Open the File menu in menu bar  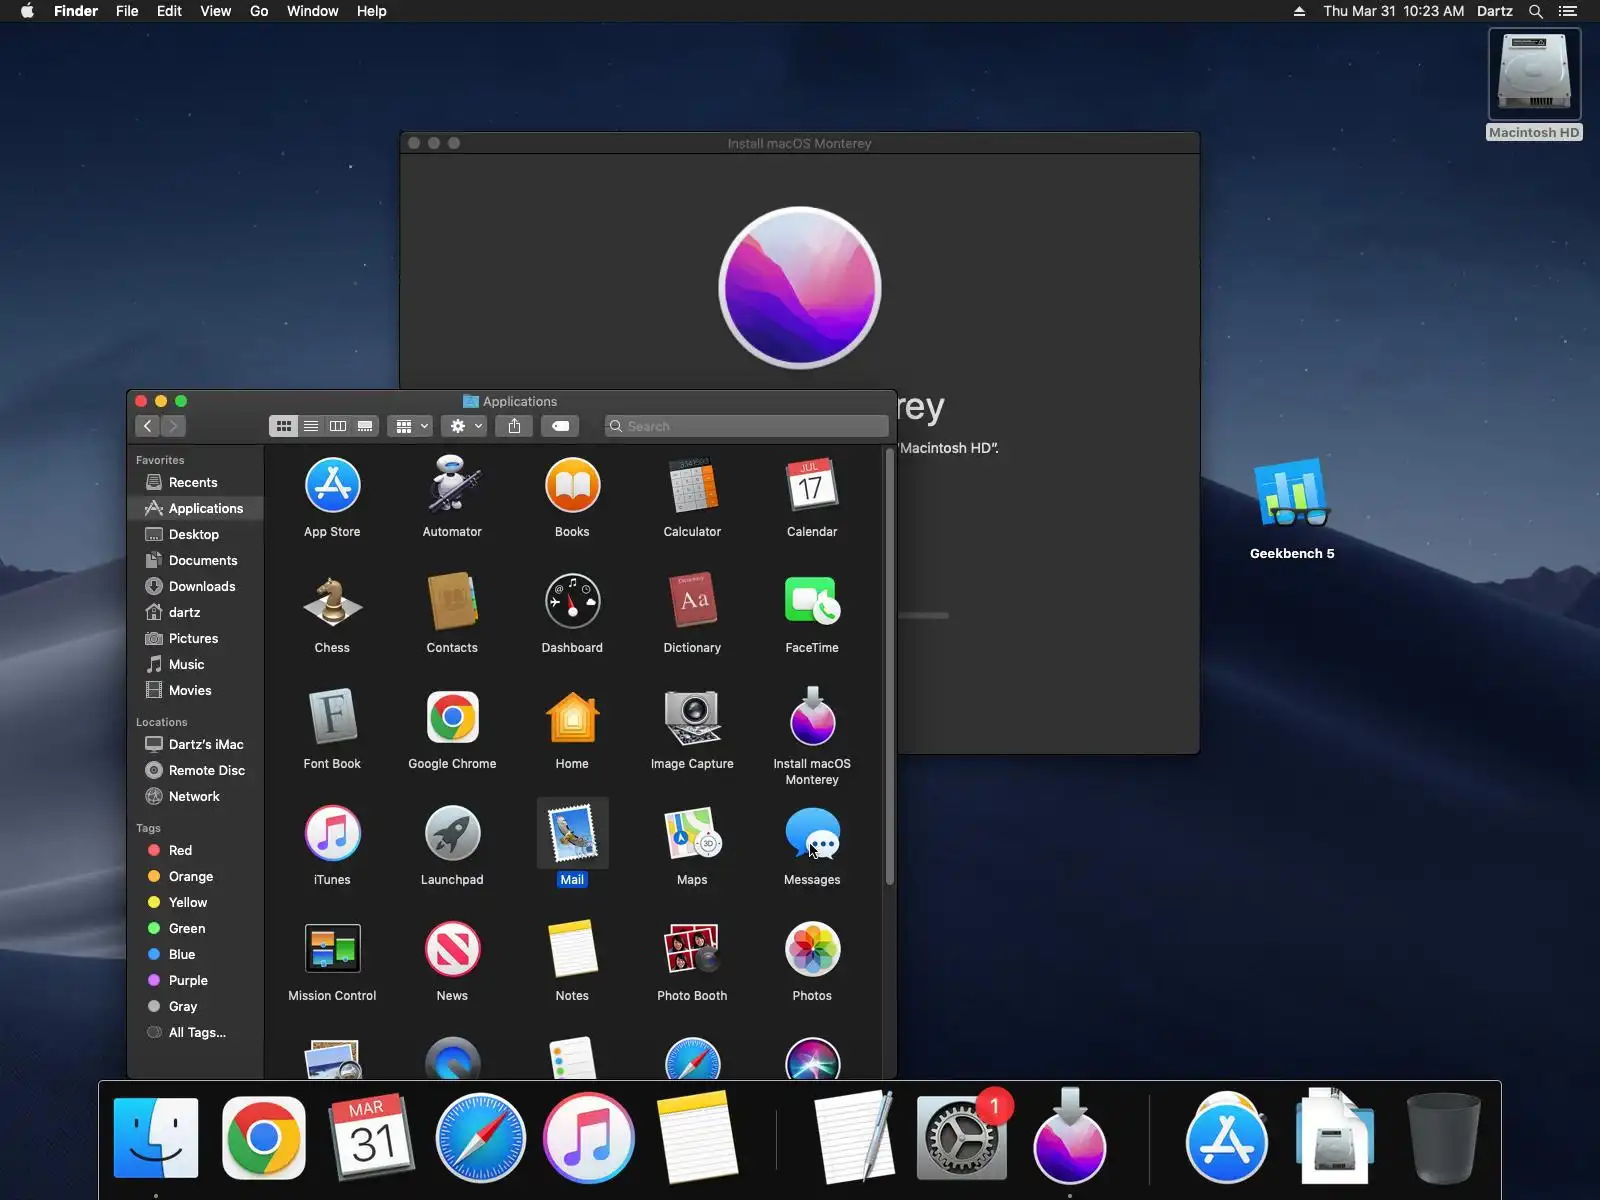pos(127,11)
